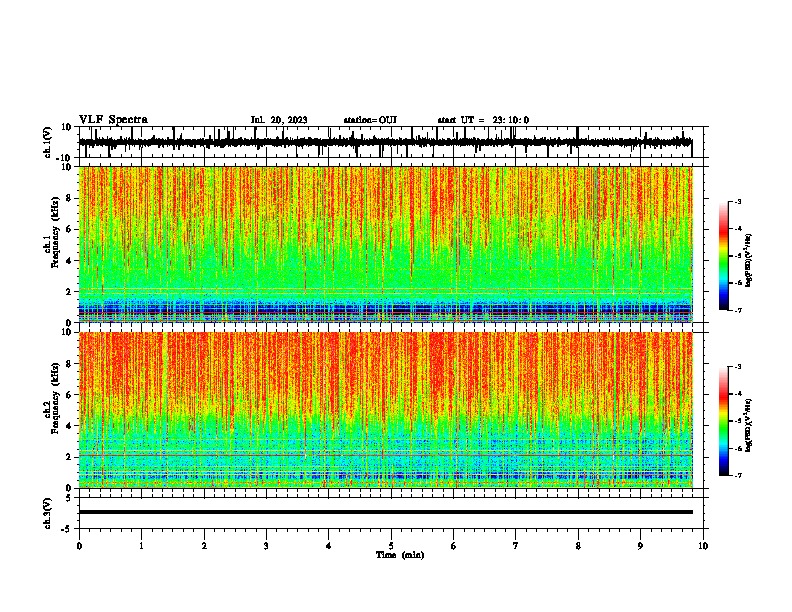Click inside the ch.1 spectrogram plot
The width and height of the screenshot is (792, 612).
385,244
